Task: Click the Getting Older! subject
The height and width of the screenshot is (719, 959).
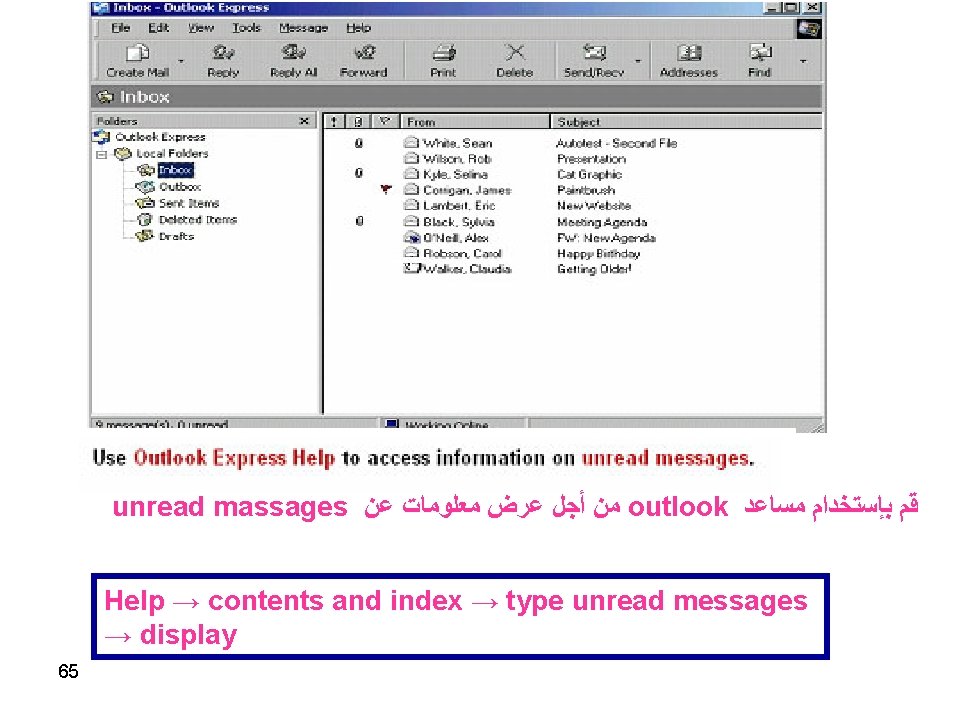Action: coord(594,269)
